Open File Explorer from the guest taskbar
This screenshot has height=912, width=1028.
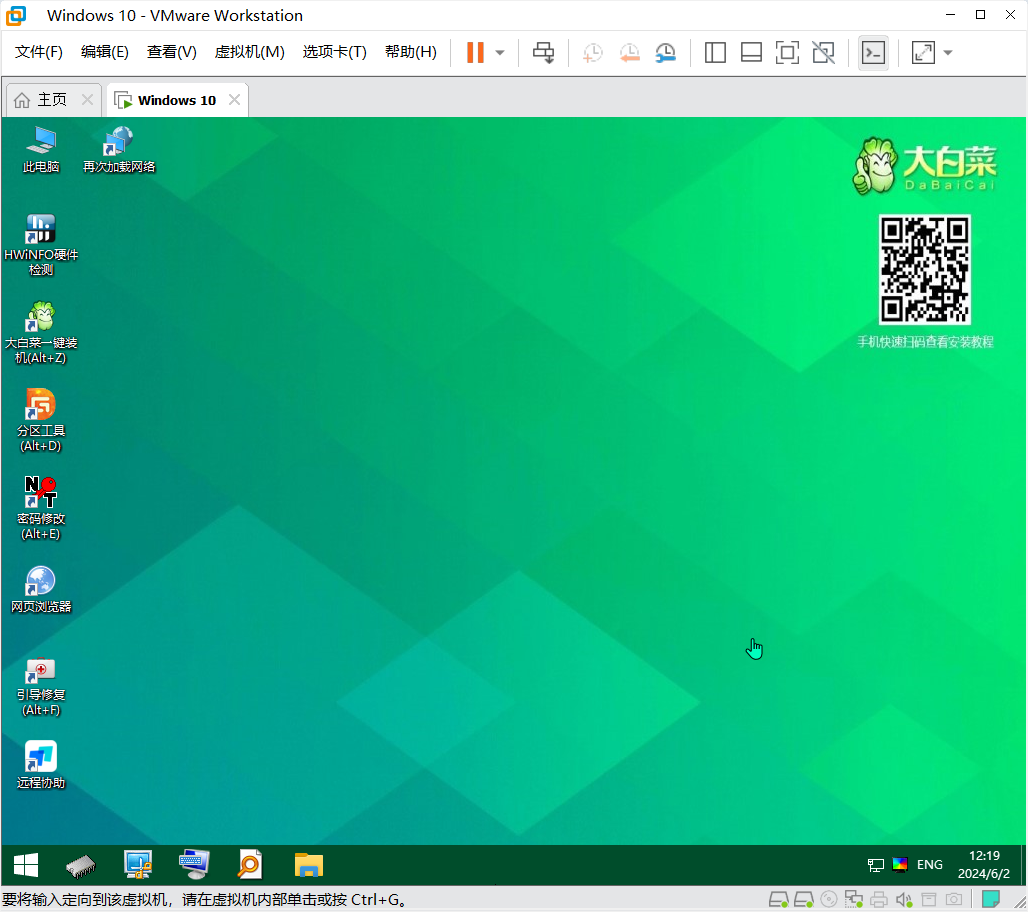pyautogui.click(x=309, y=865)
